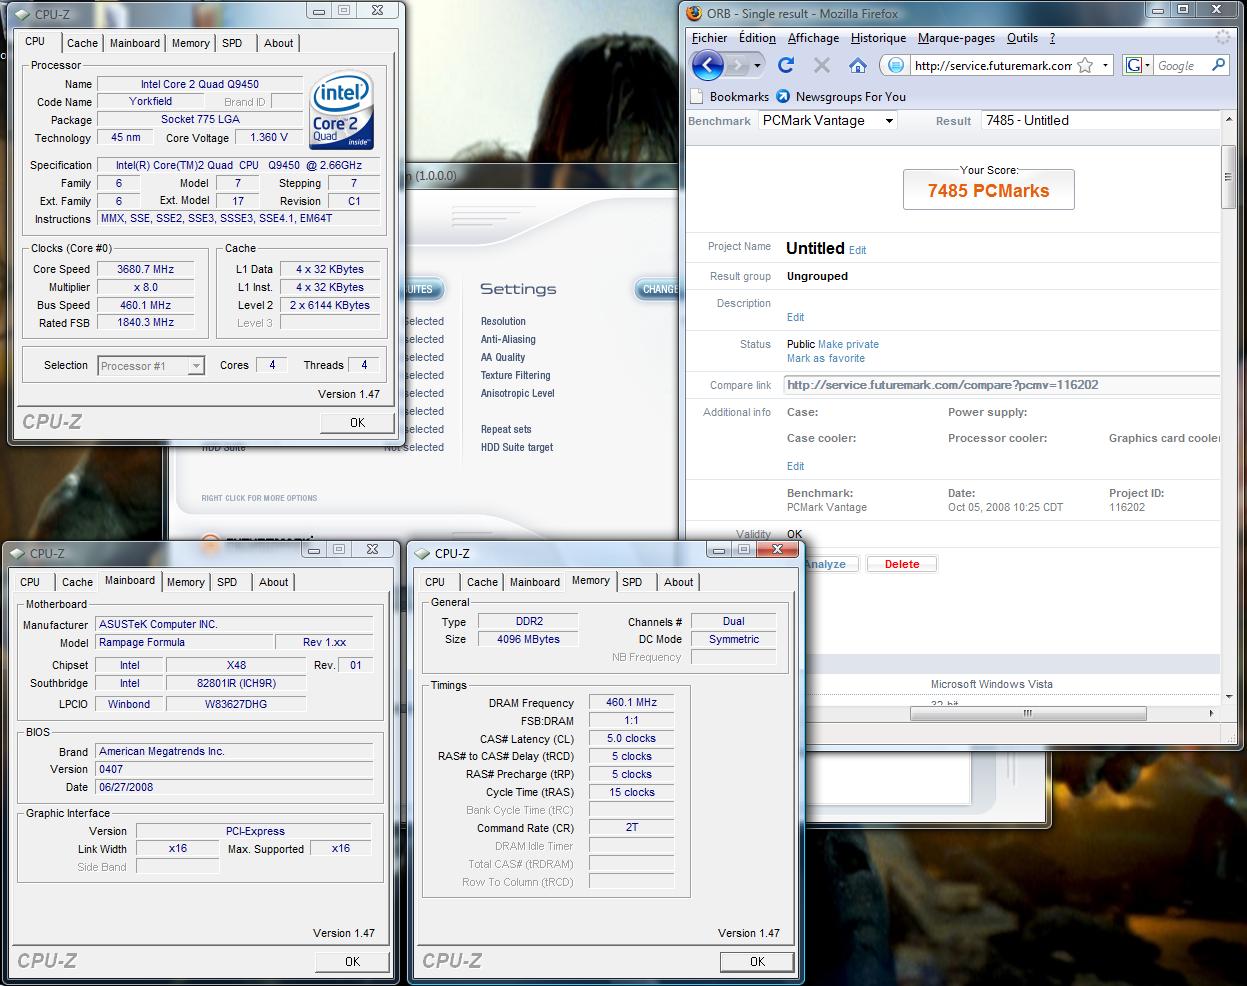
Task: Click the Result field 7485 - Untitled
Action: click(x=1100, y=120)
